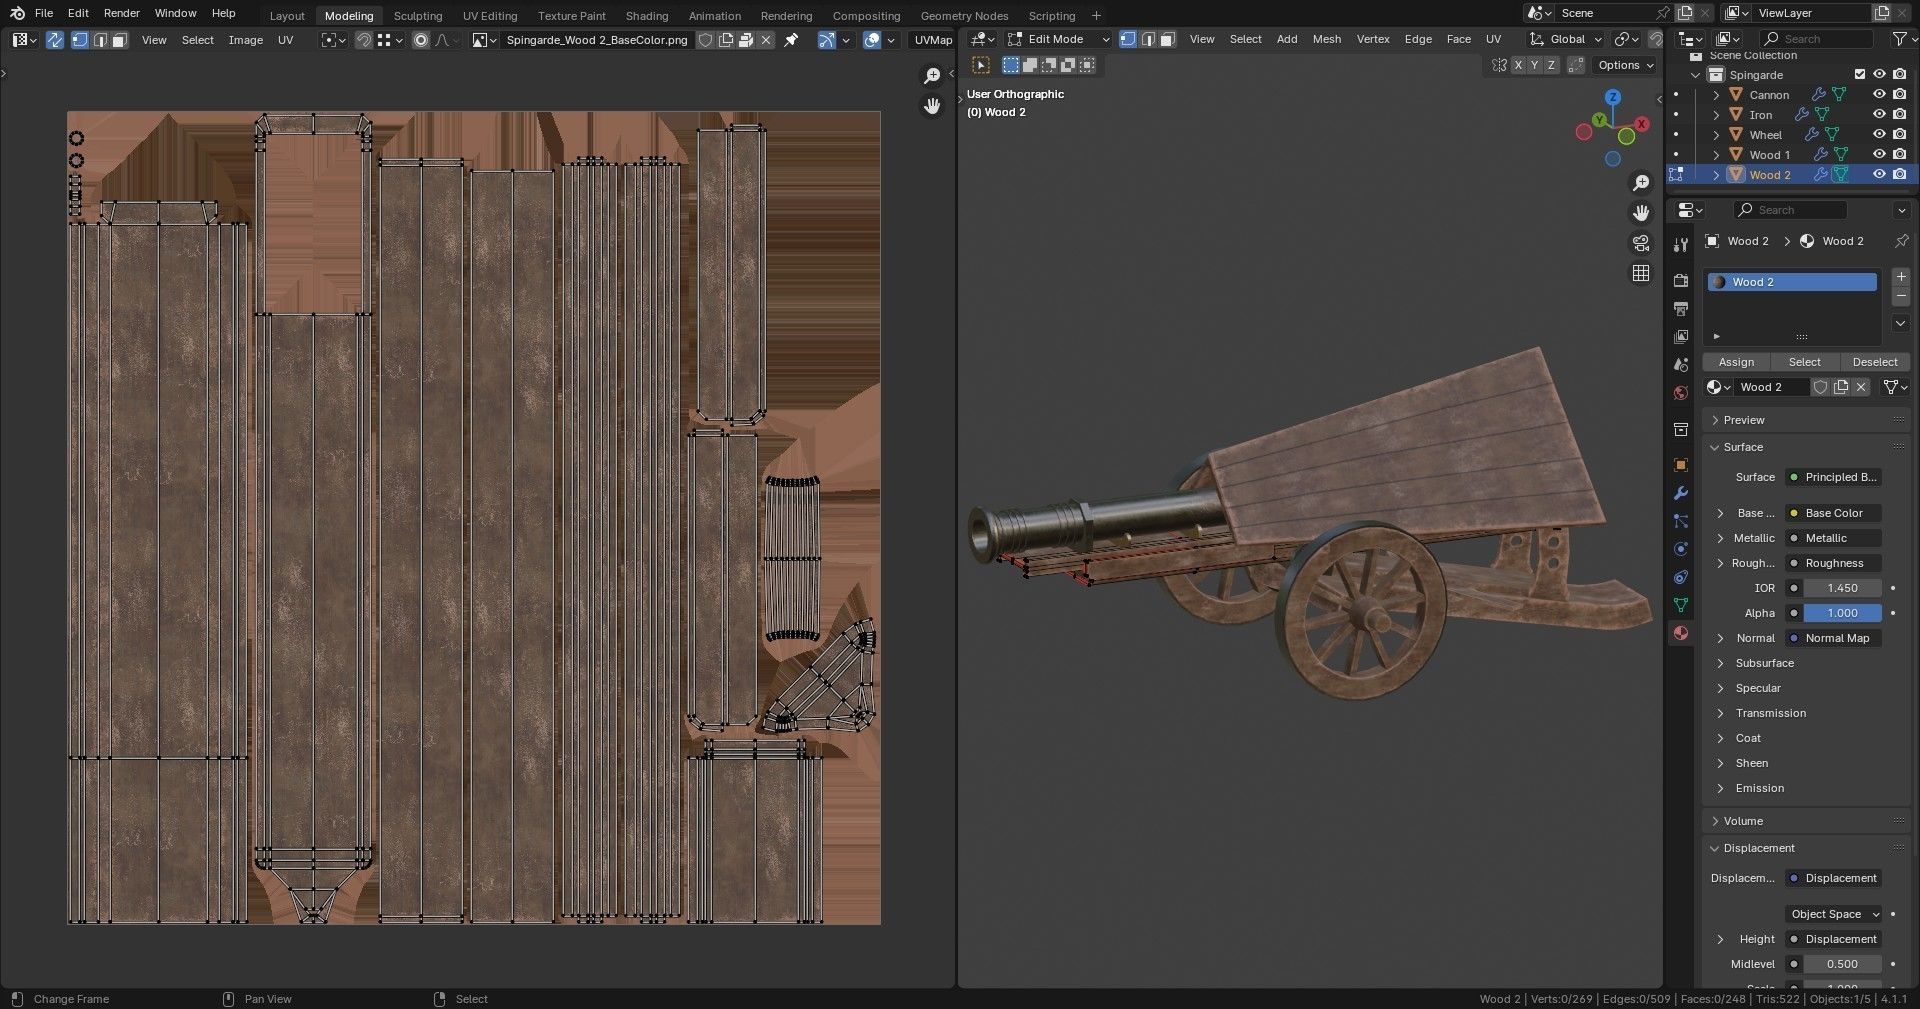Open the Scene properties tab
1920x1009 pixels.
tap(1681, 365)
